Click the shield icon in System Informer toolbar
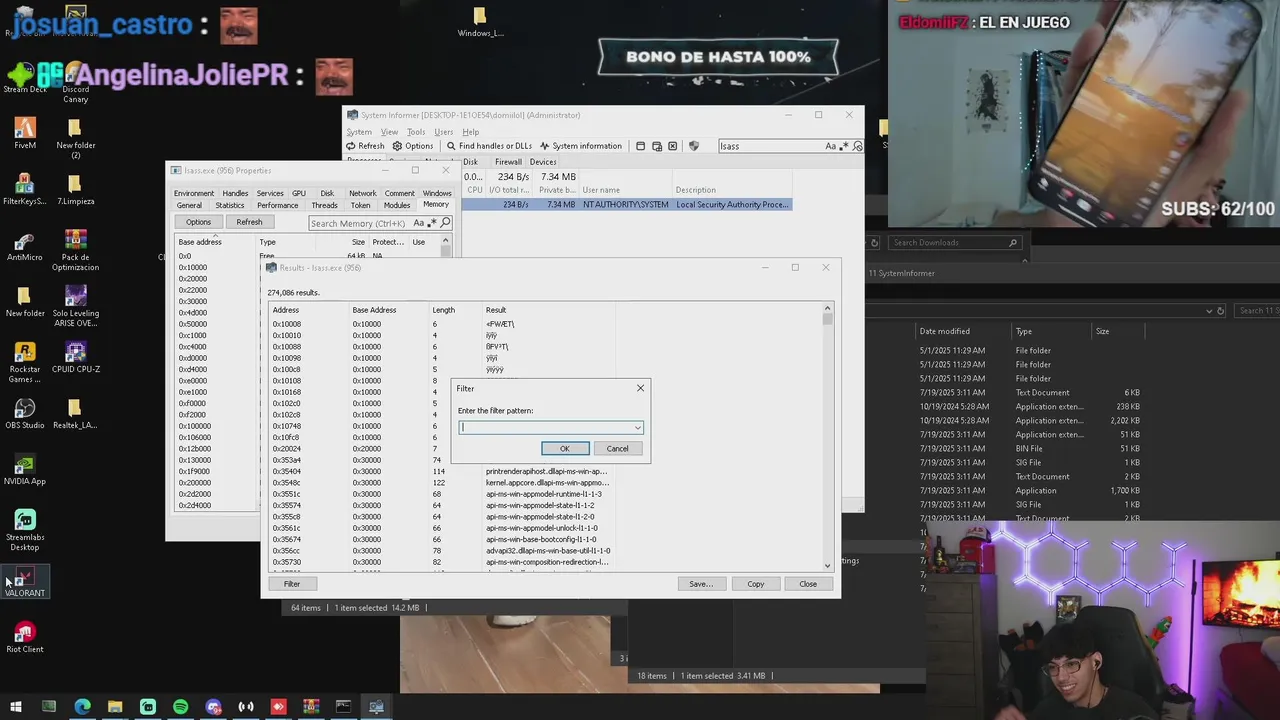Viewport: 1280px width, 720px height. pyautogui.click(x=694, y=146)
